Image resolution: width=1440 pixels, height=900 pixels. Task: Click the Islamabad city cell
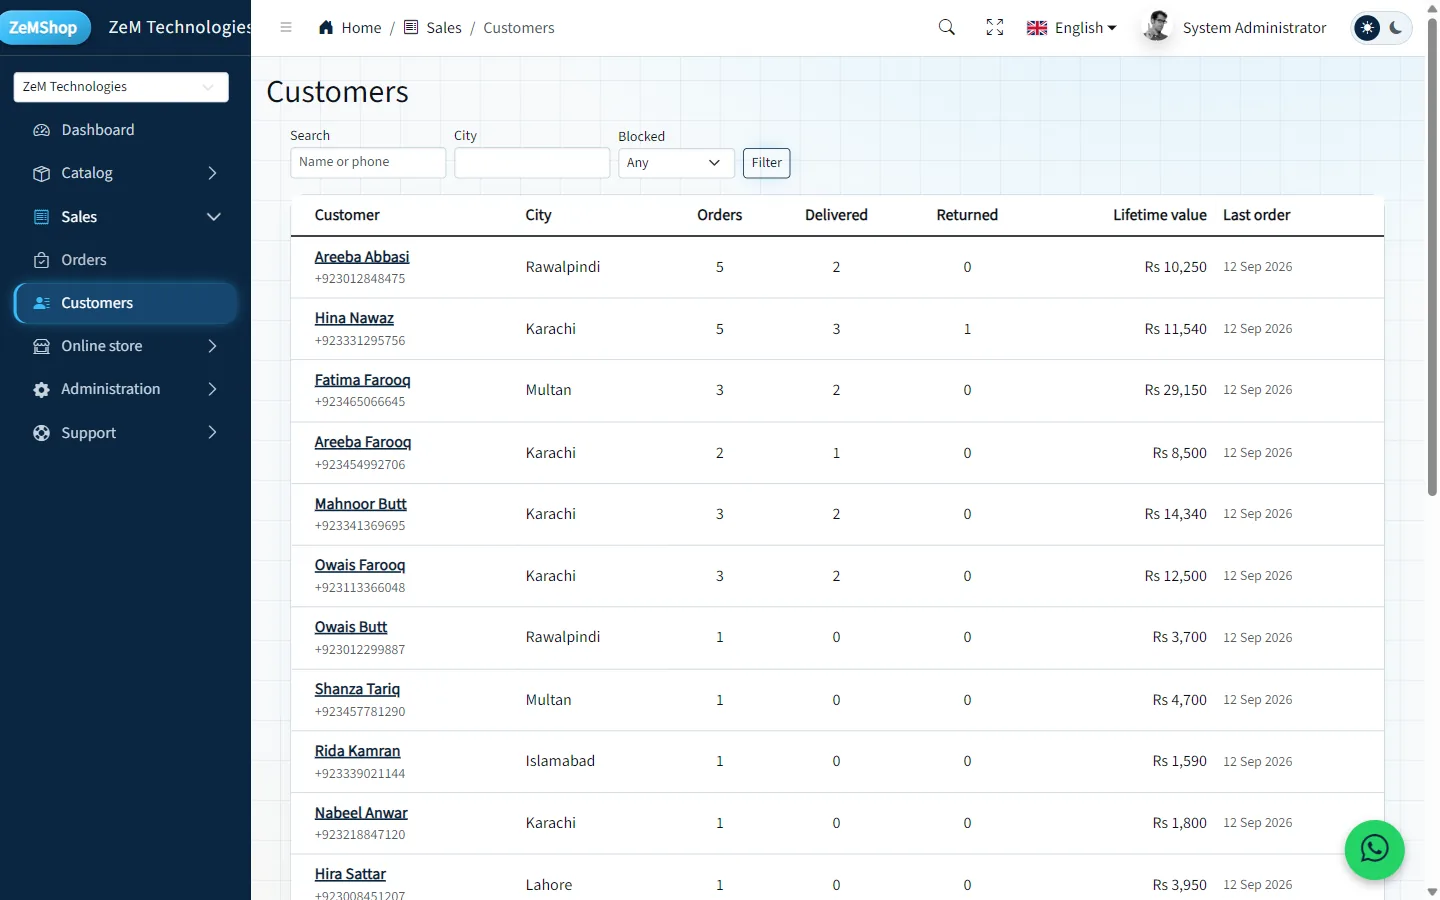560,761
